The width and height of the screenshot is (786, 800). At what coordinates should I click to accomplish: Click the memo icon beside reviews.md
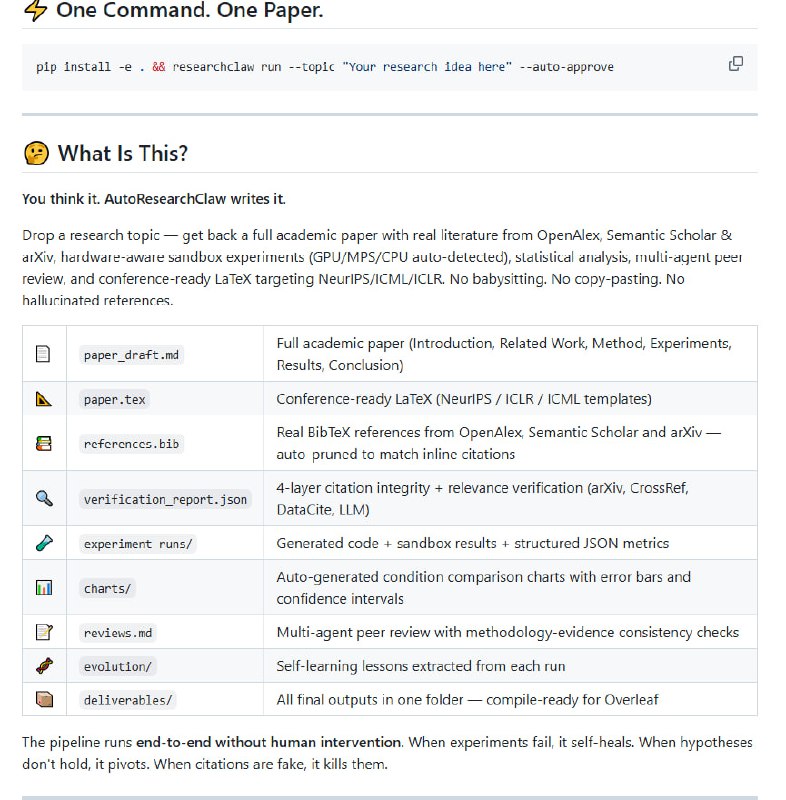pos(43,632)
